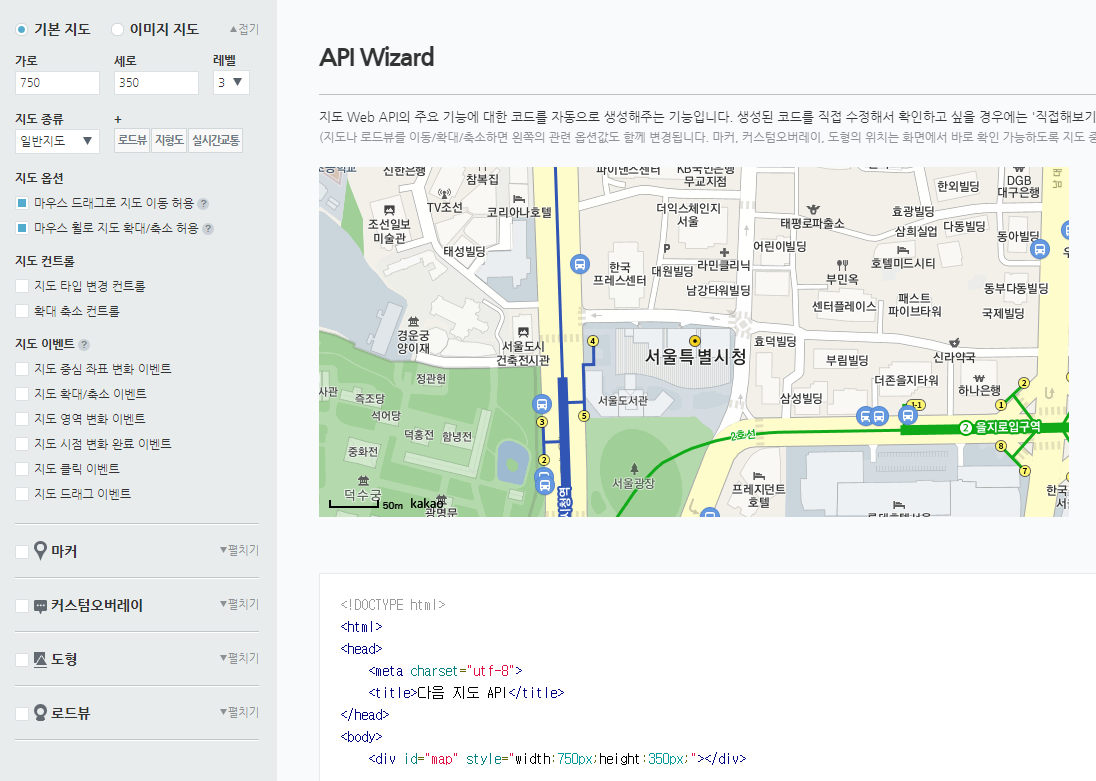The width and height of the screenshot is (1096, 781).
Task: Expand the 도형 section with 펼치기
Action: point(239,658)
